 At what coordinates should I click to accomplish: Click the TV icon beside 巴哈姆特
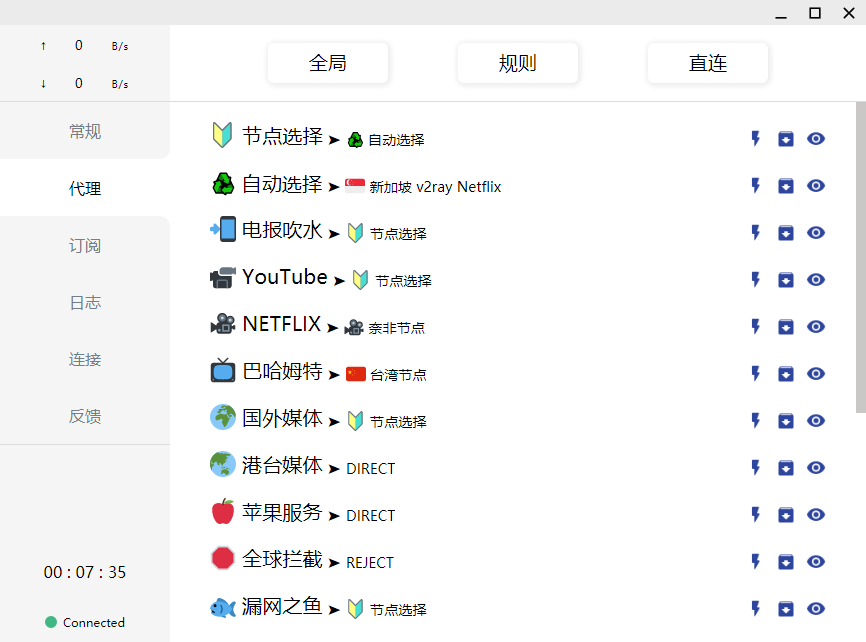223,370
